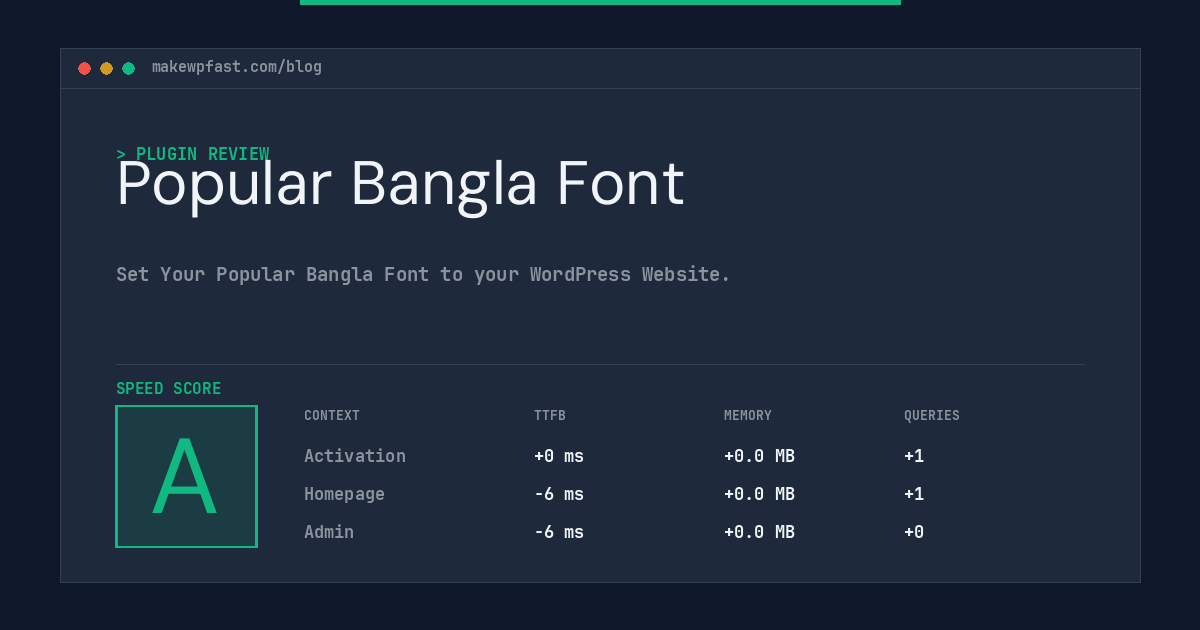The height and width of the screenshot is (630, 1200).
Task: Click the plugin description sentence
Action: tap(423, 274)
